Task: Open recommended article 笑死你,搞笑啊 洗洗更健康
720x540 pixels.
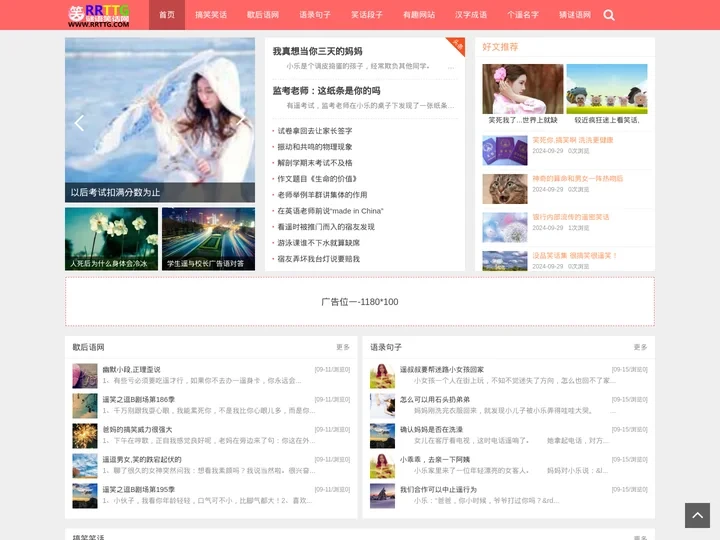Action: point(573,140)
